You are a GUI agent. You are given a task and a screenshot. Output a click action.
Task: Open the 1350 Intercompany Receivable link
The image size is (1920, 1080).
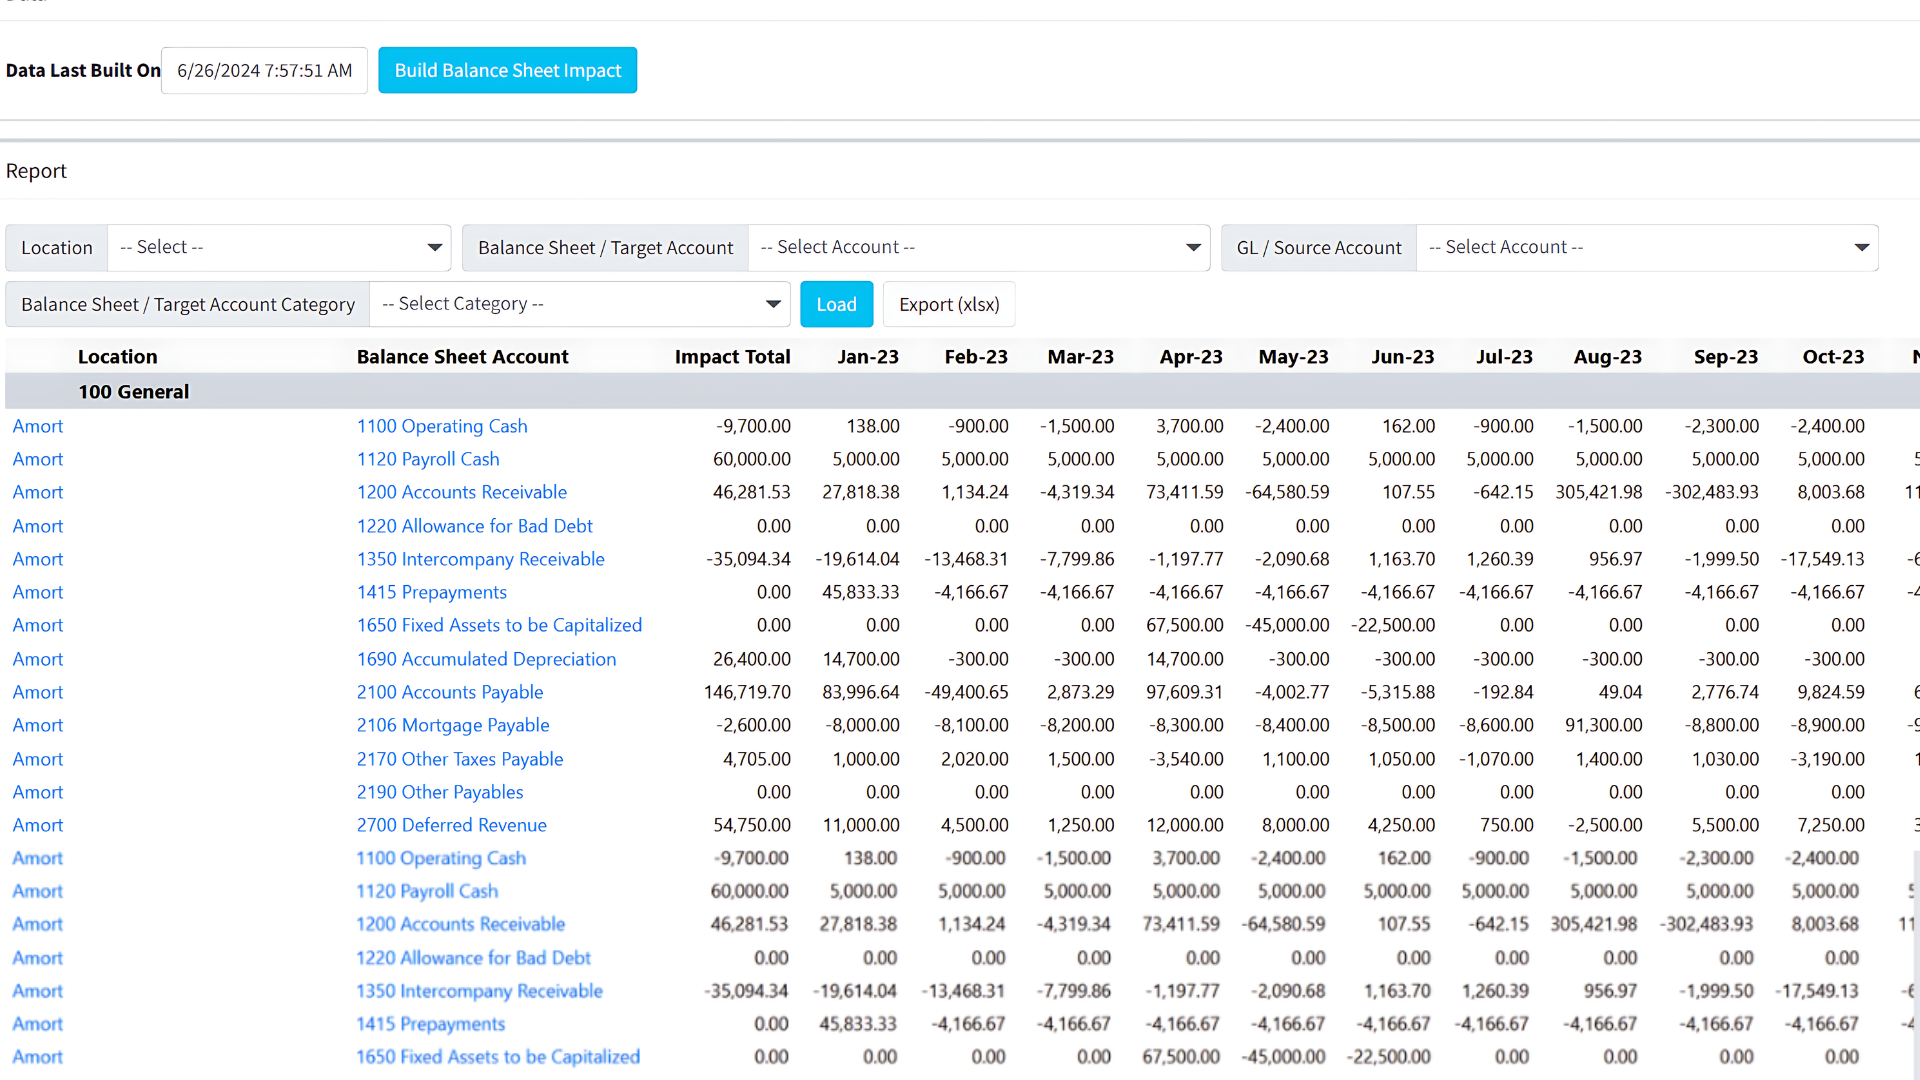click(x=481, y=559)
